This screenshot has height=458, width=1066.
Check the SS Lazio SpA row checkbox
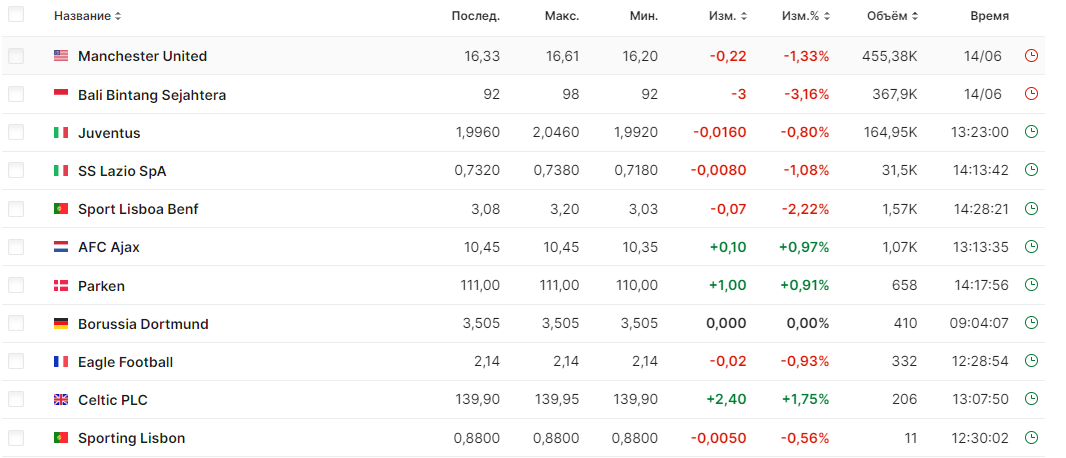pyautogui.click(x=16, y=171)
